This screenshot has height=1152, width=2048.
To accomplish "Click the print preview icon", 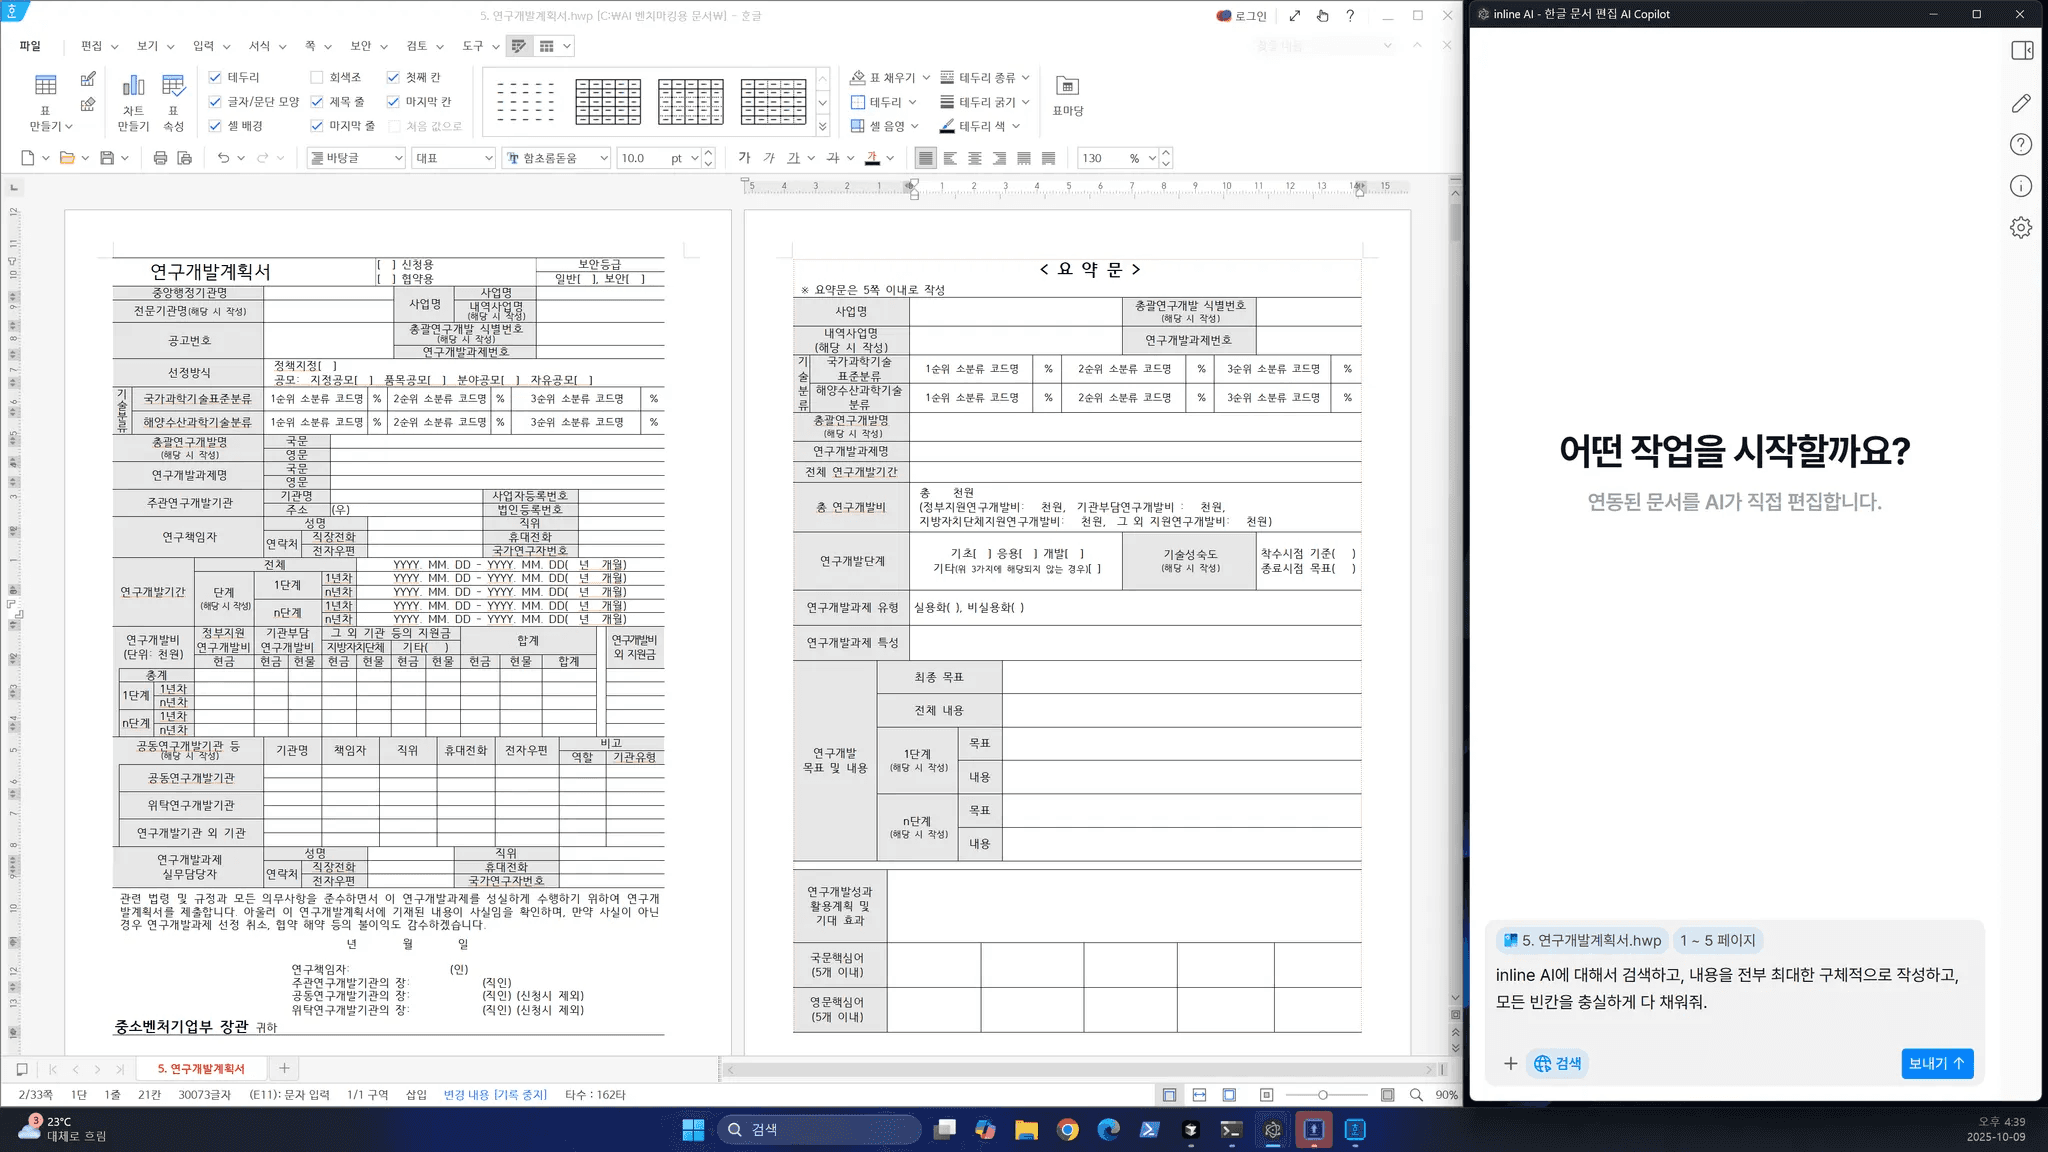I will 184,158.
